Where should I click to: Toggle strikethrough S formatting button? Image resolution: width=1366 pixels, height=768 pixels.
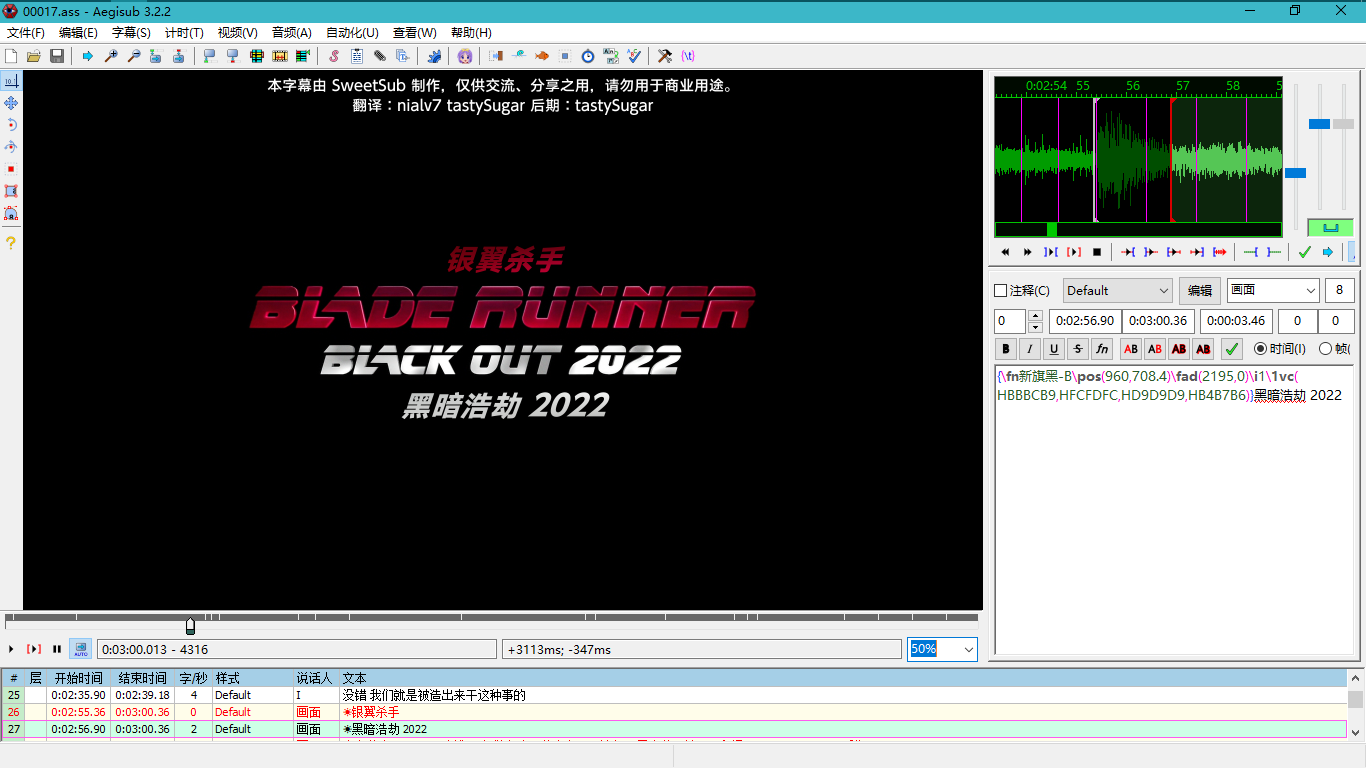coord(1078,349)
